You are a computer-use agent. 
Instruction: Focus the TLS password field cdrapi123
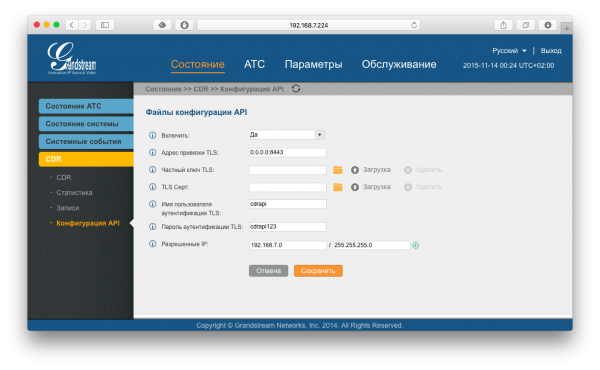click(288, 227)
